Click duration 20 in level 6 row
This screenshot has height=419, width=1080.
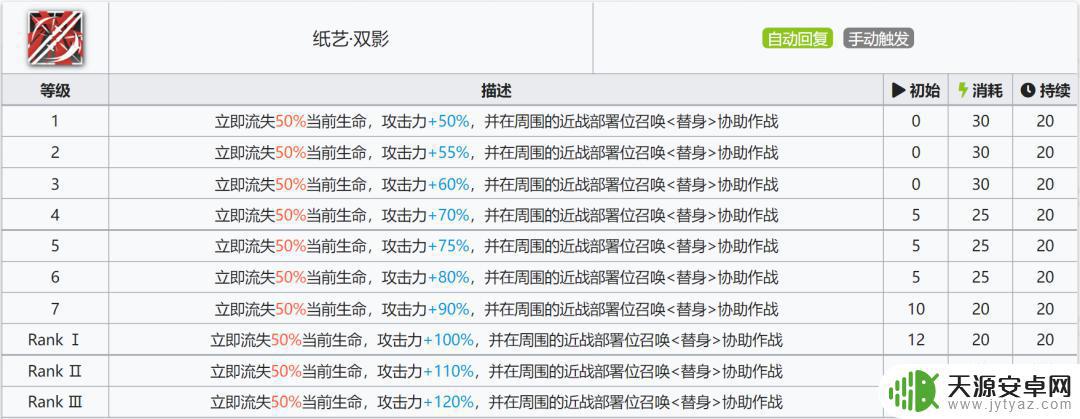[1046, 278]
